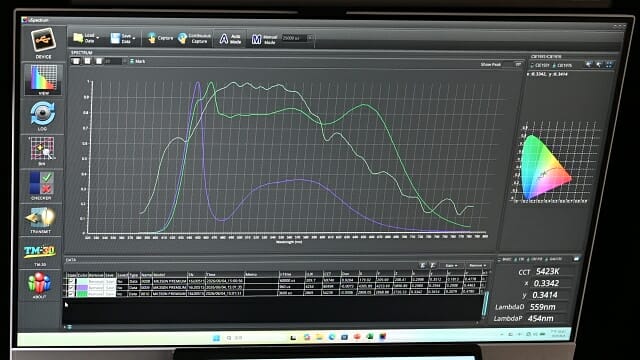Select the CIE1931 radio option
Screen dimensions: 640x360
pyautogui.click(x=540, y=65)
